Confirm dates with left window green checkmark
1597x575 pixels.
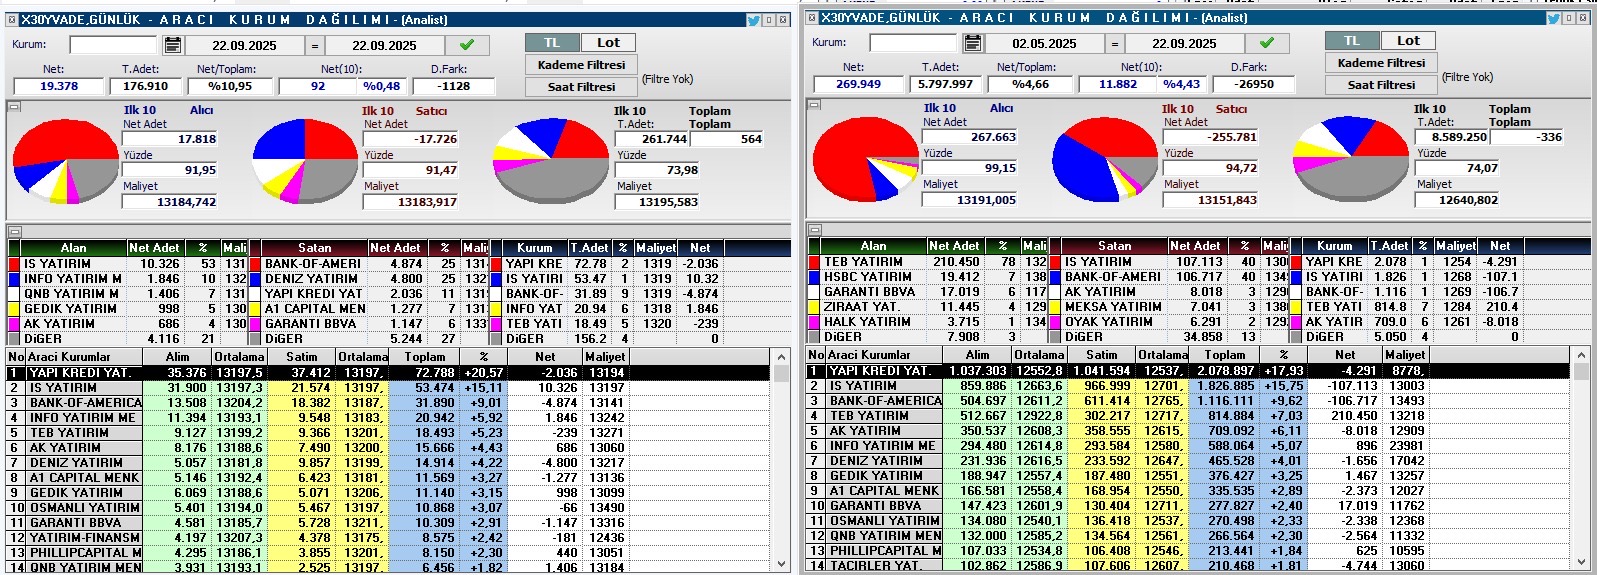click(x=467, y=45)
